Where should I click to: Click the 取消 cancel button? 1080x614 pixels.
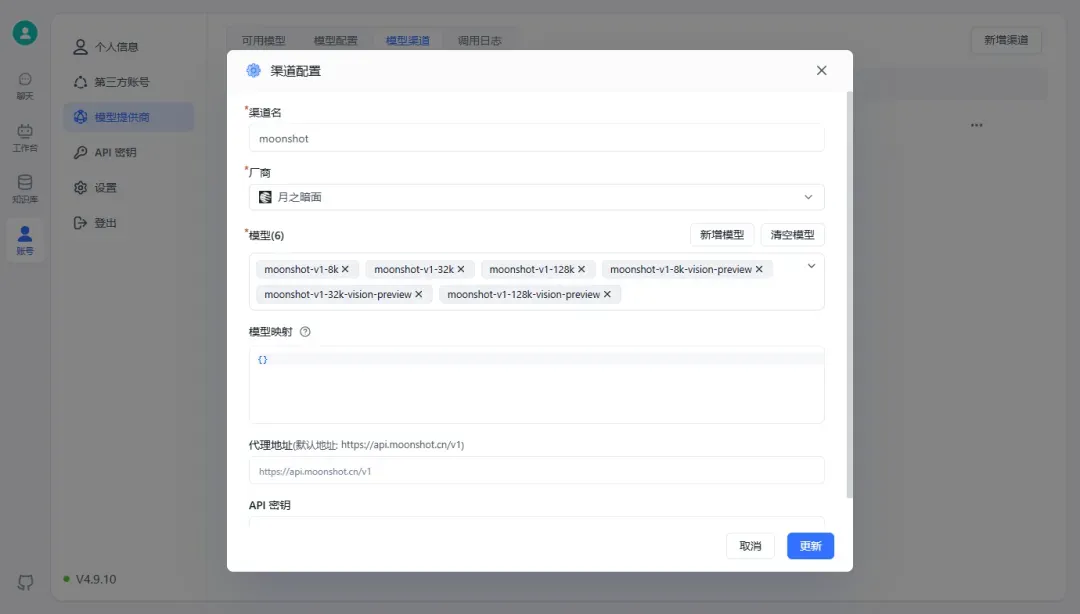pyautogui.click(x=750, y=546)
